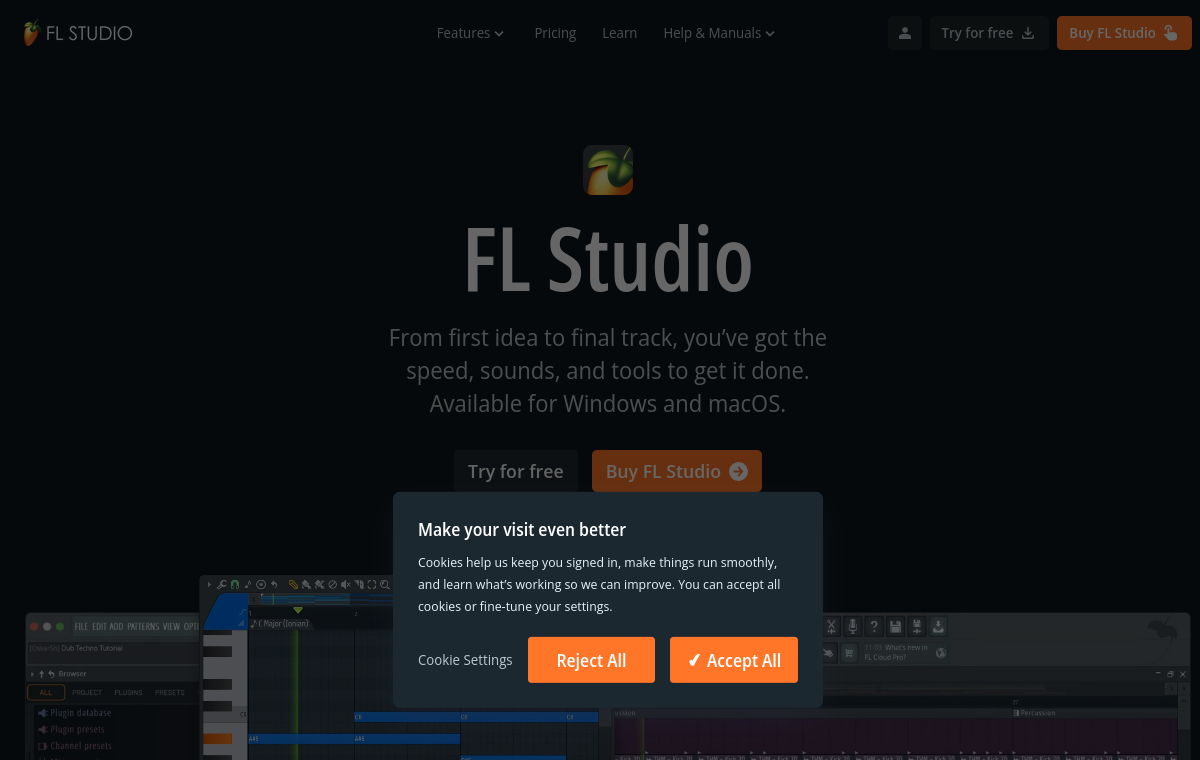Open Cookie Settings link
The height and width of the screenshot is (760, 1200).
click(x=465, y=660)
